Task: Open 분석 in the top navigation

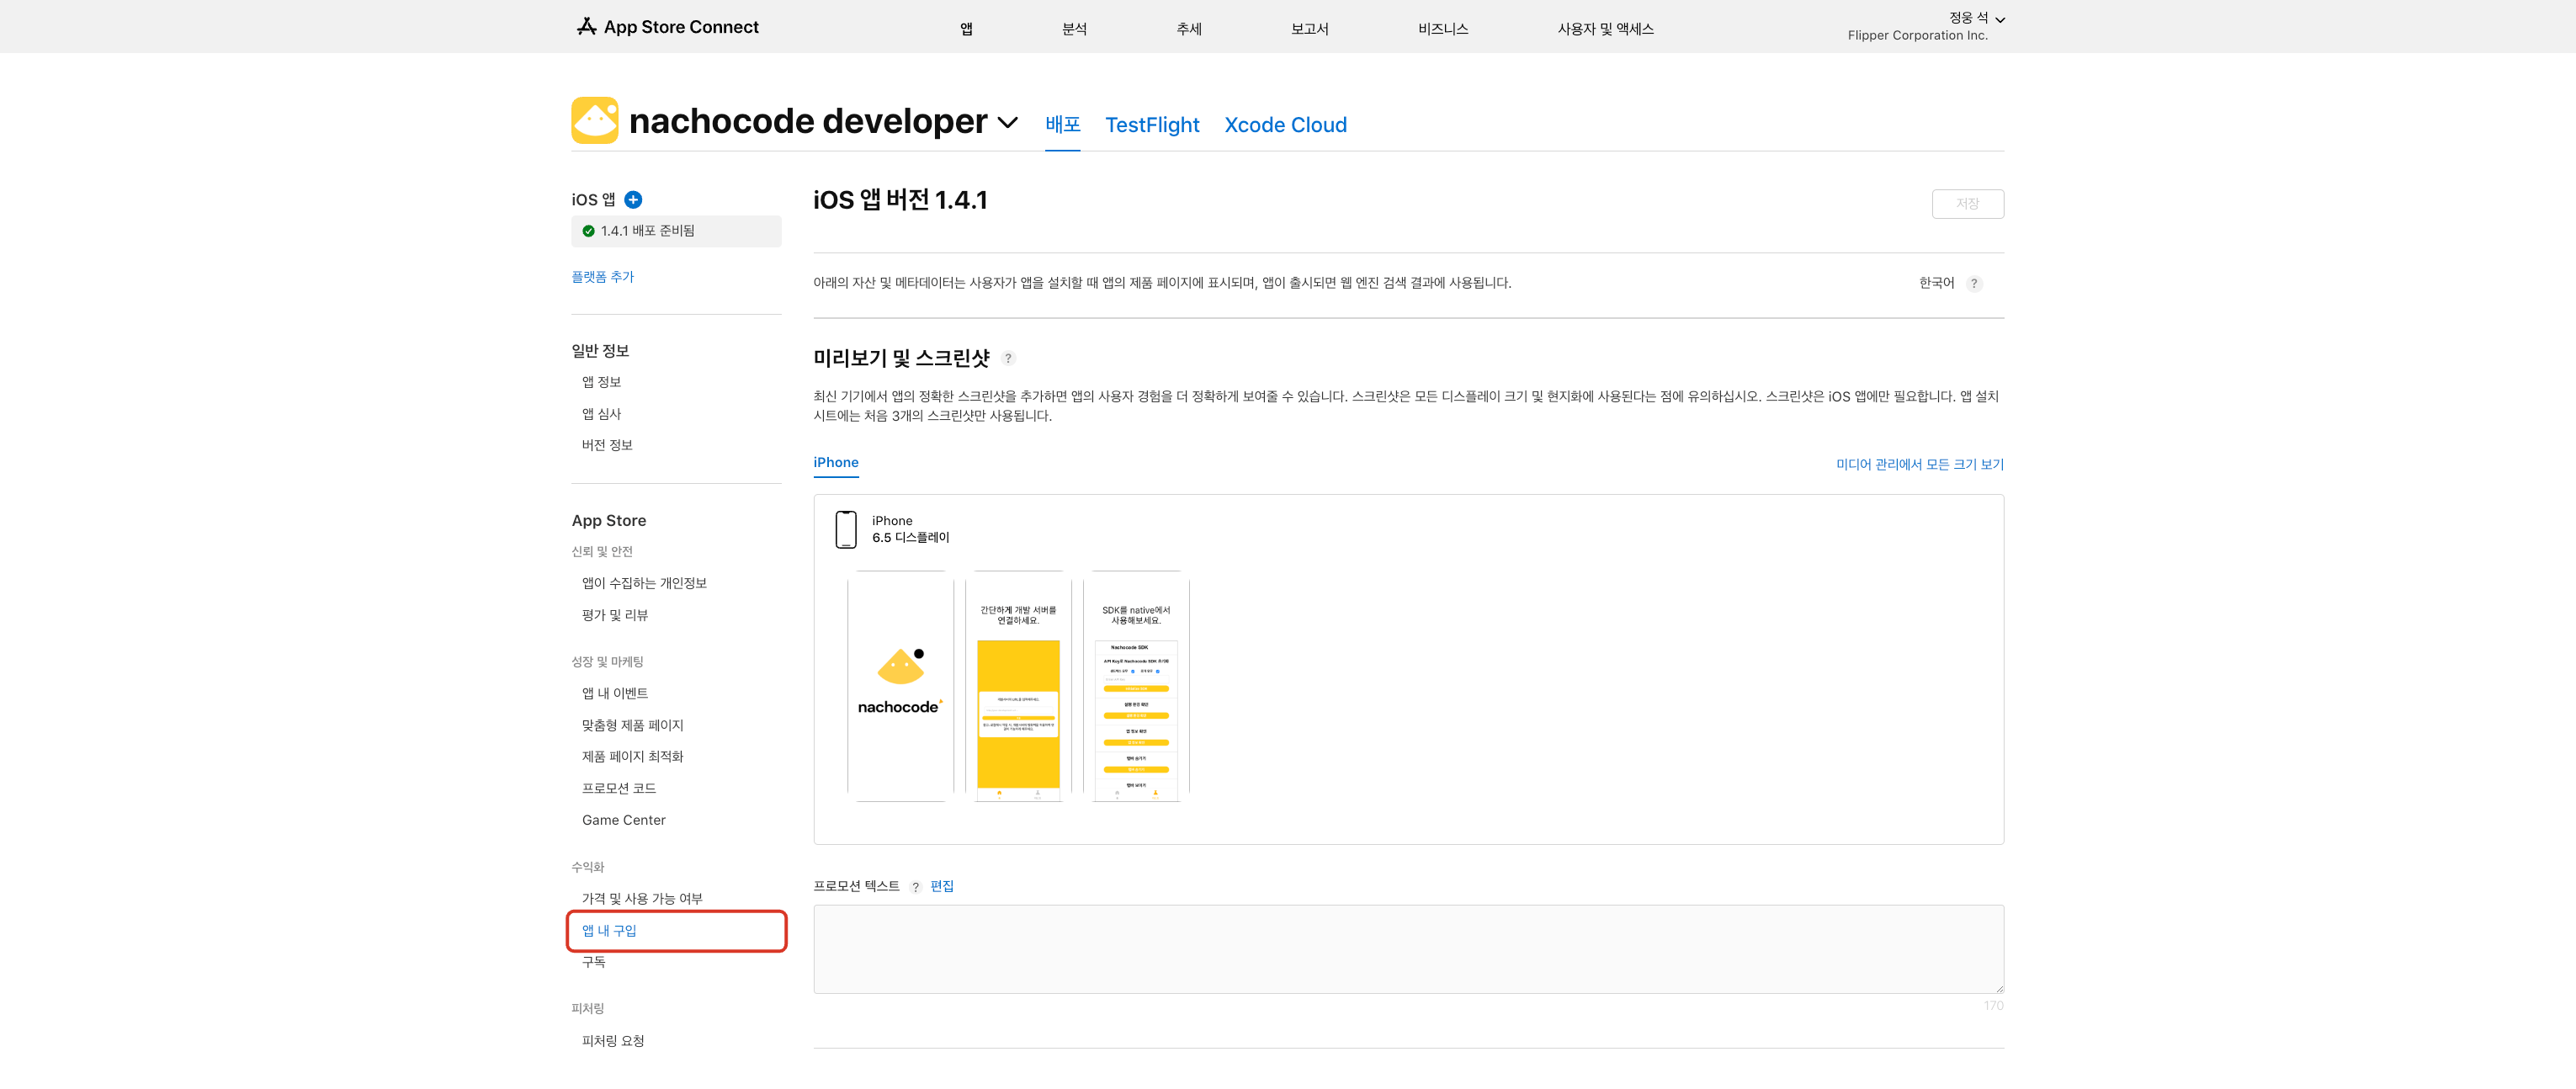Action: [x=1074, y=29]
